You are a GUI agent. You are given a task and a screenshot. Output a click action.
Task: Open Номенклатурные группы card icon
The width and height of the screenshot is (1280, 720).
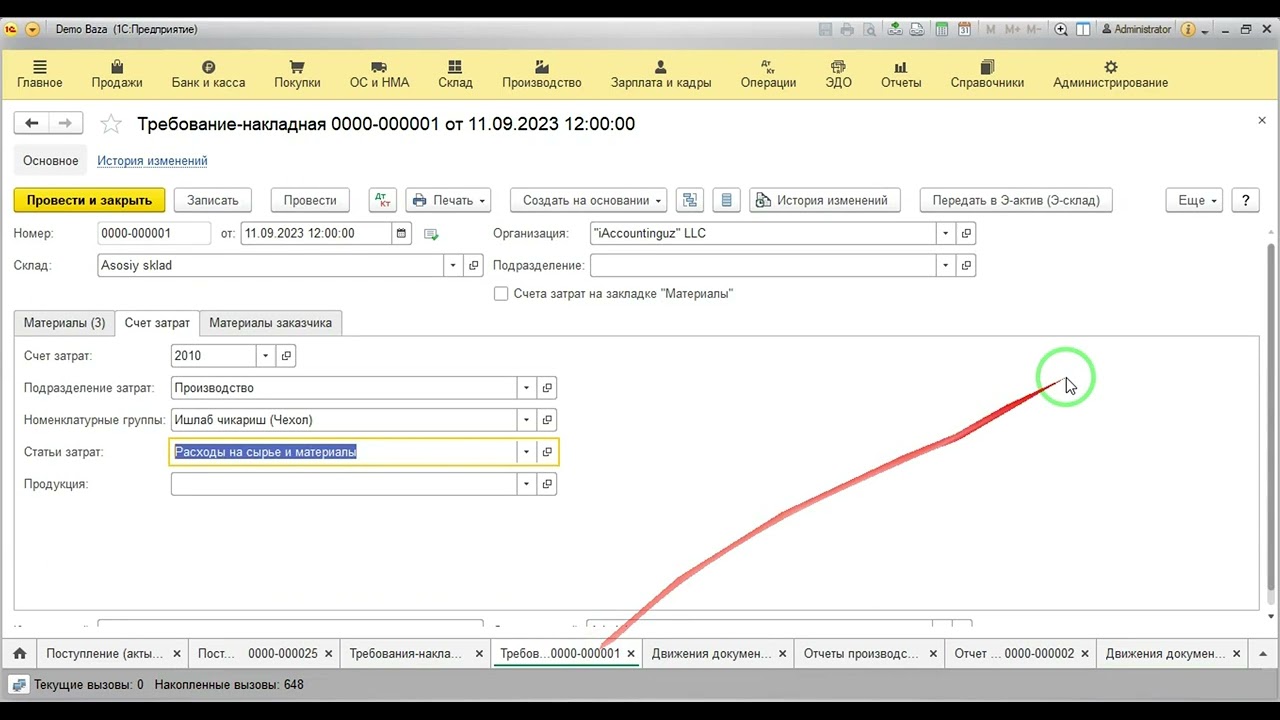pyautogui.click(x=547, y=419)
